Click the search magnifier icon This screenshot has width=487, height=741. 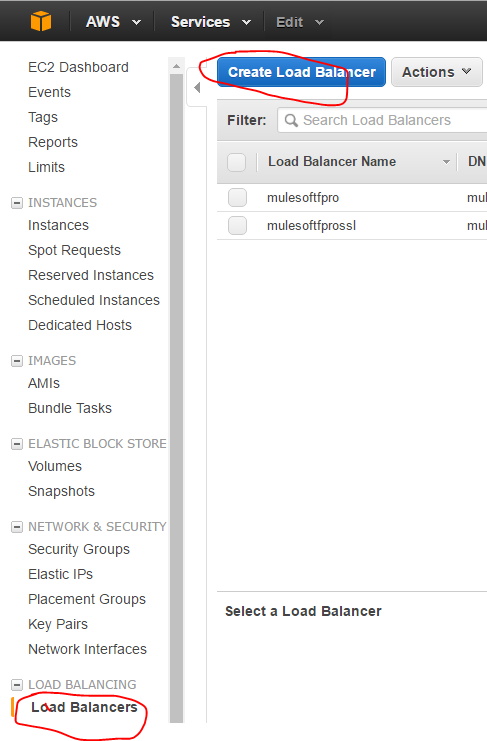(291, 121)
